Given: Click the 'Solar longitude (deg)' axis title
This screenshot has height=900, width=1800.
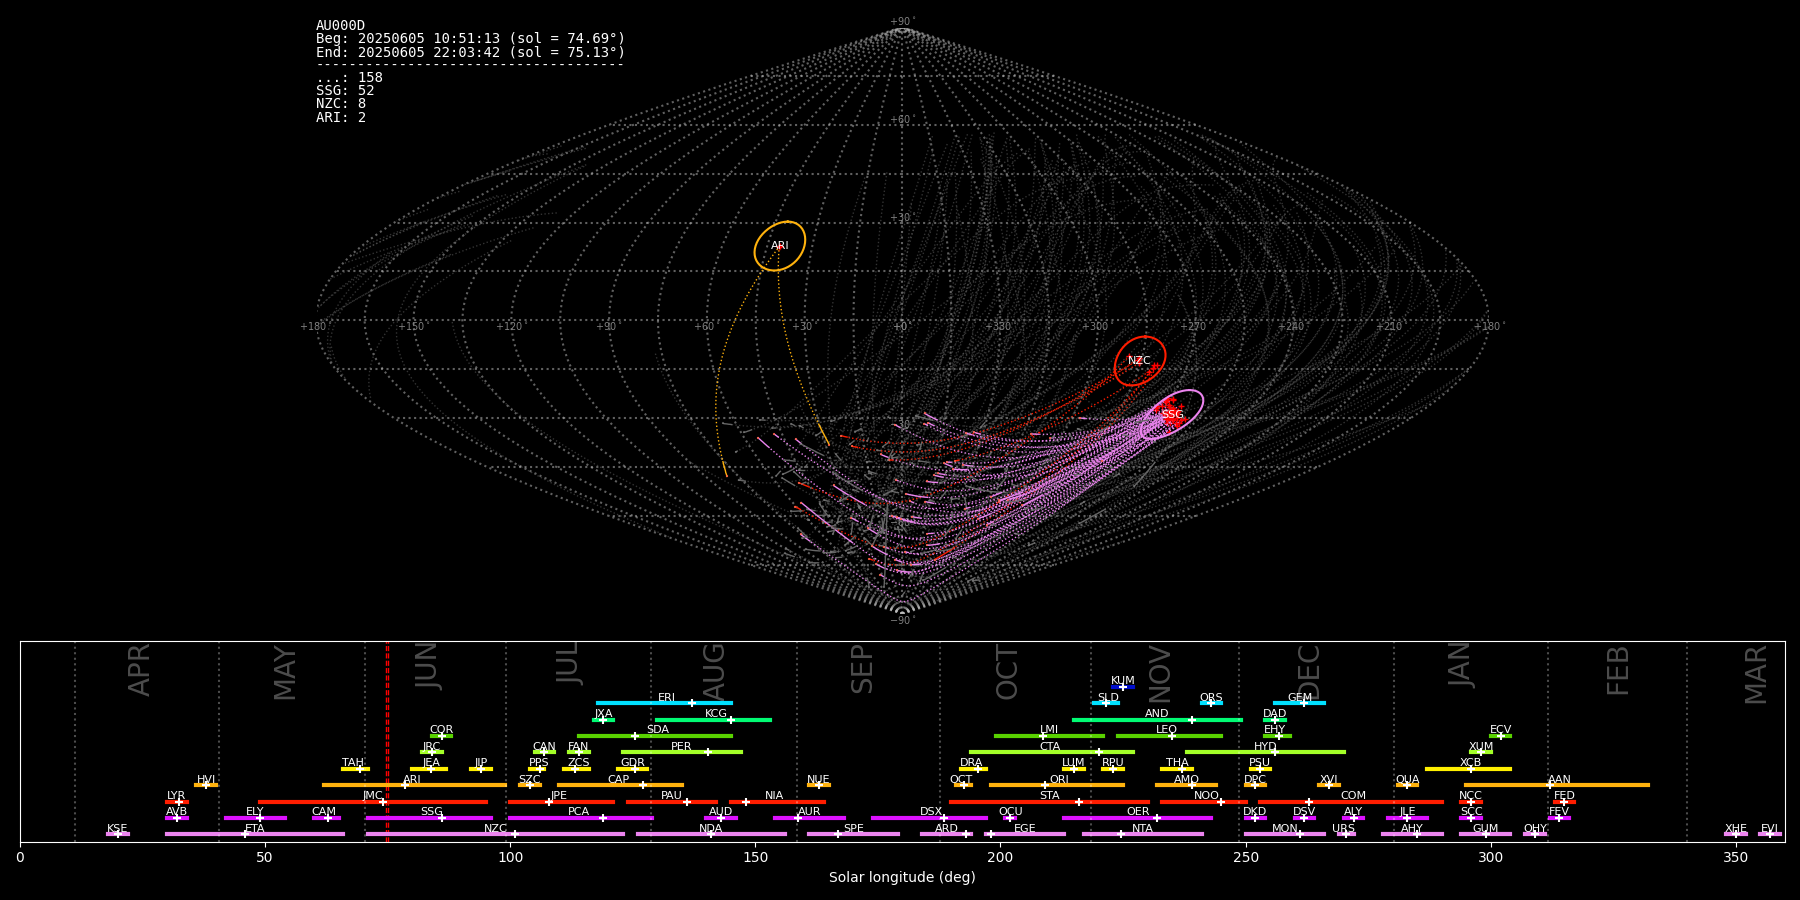Looking at the screenshot, I should coord(902,877).
